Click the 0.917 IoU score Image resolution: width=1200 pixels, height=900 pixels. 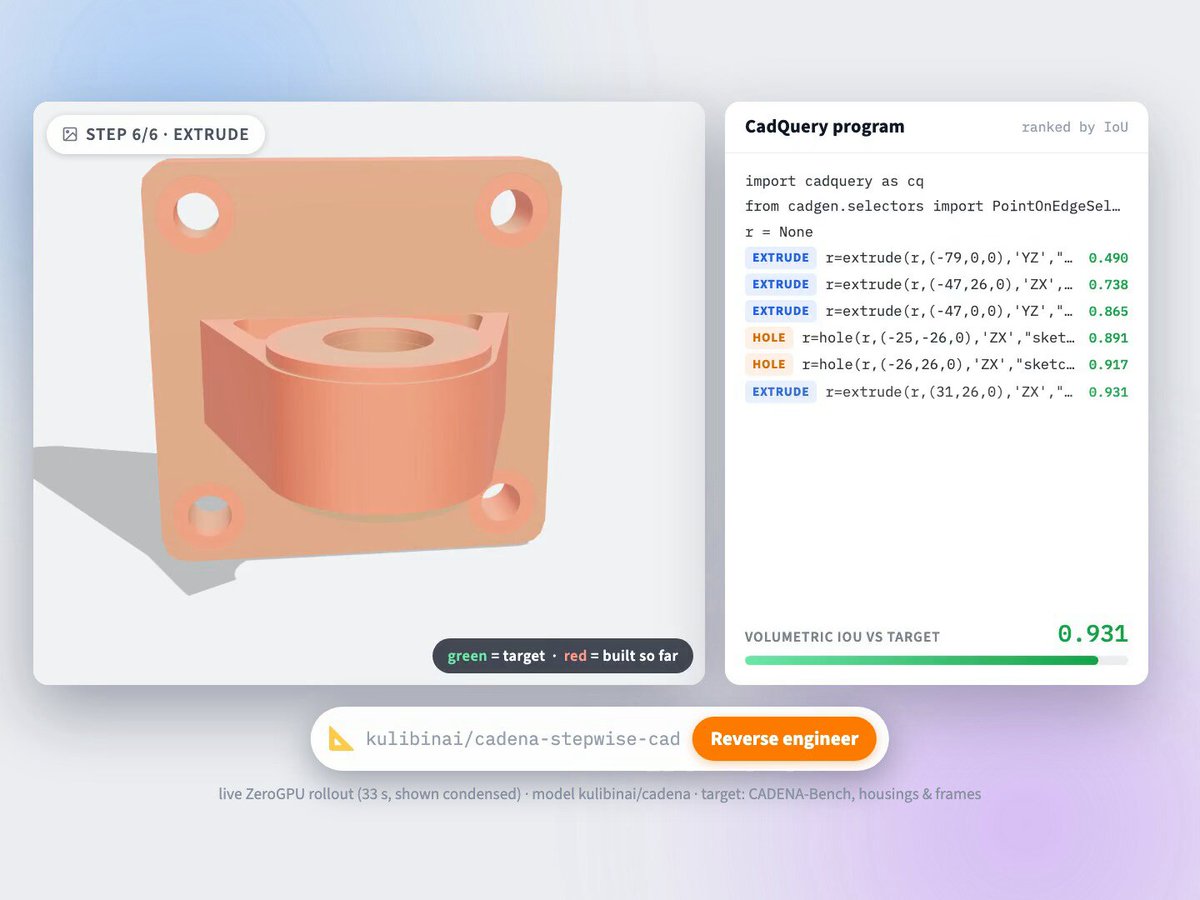[x=1108, y=364]
